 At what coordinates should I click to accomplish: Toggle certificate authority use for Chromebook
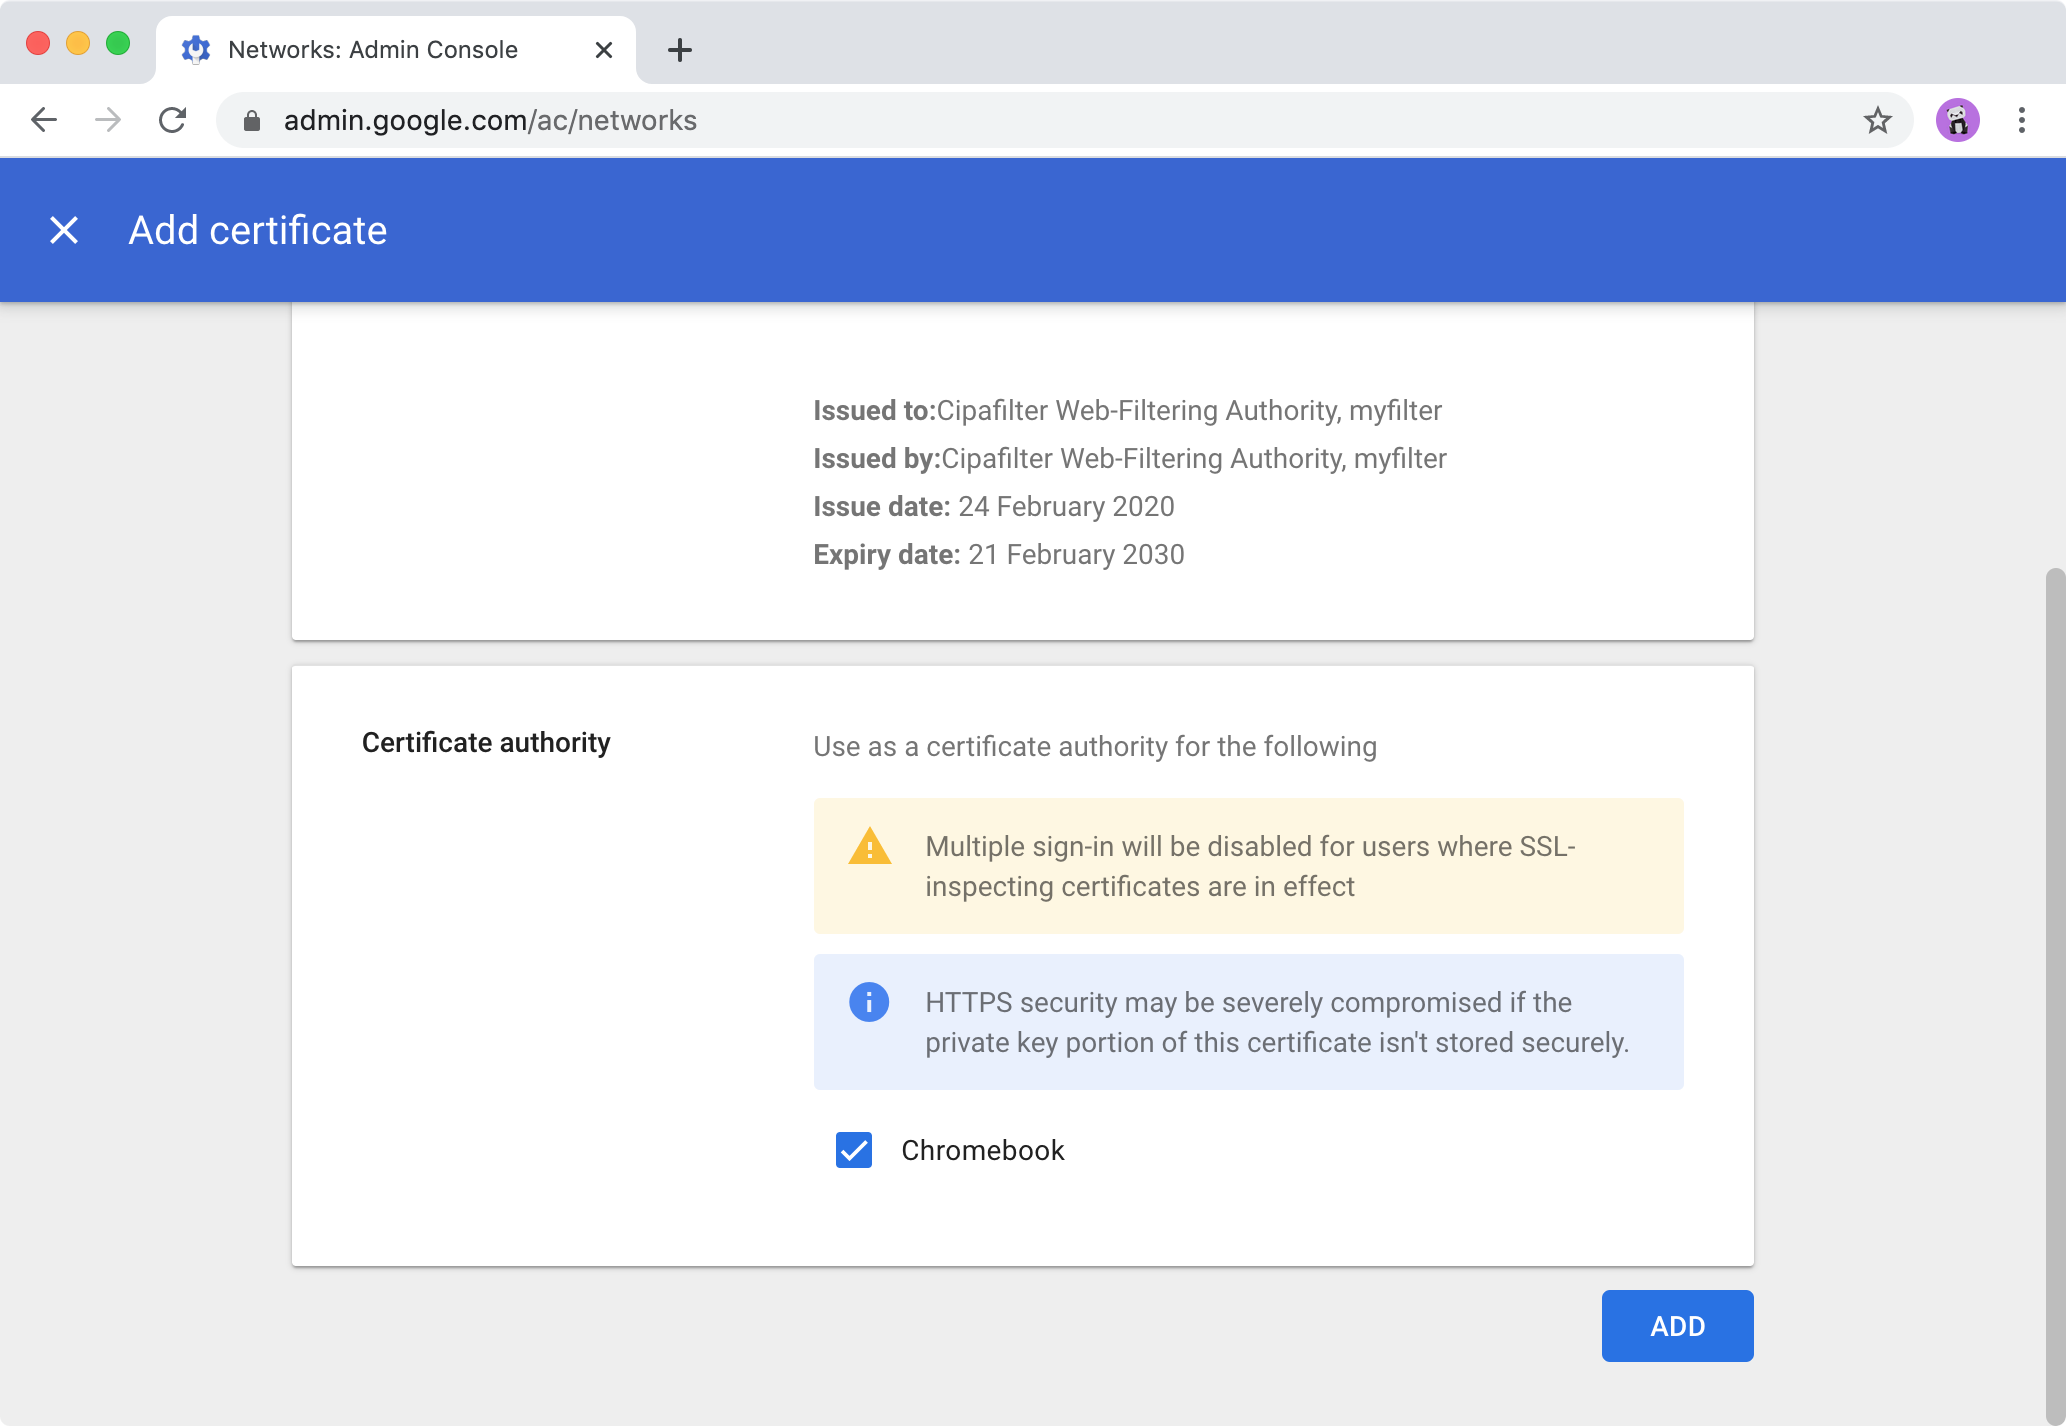pyautogui.click(x=853, y=1151)
